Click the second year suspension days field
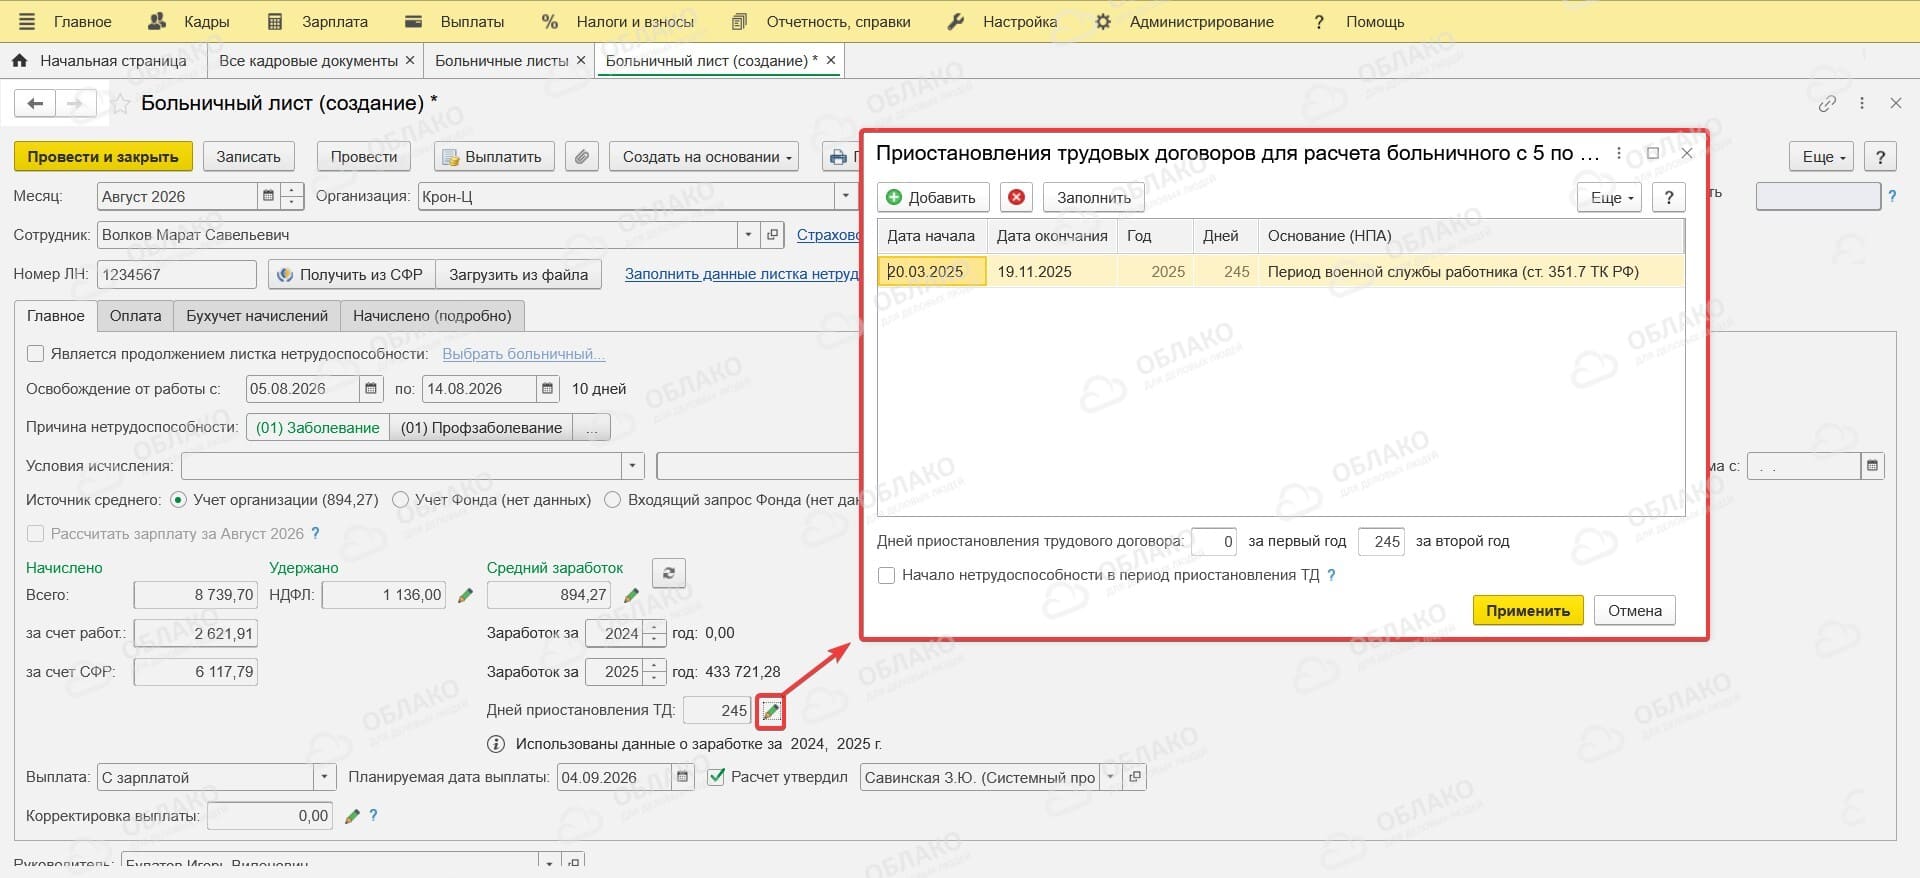 (x=1381, y=541)
